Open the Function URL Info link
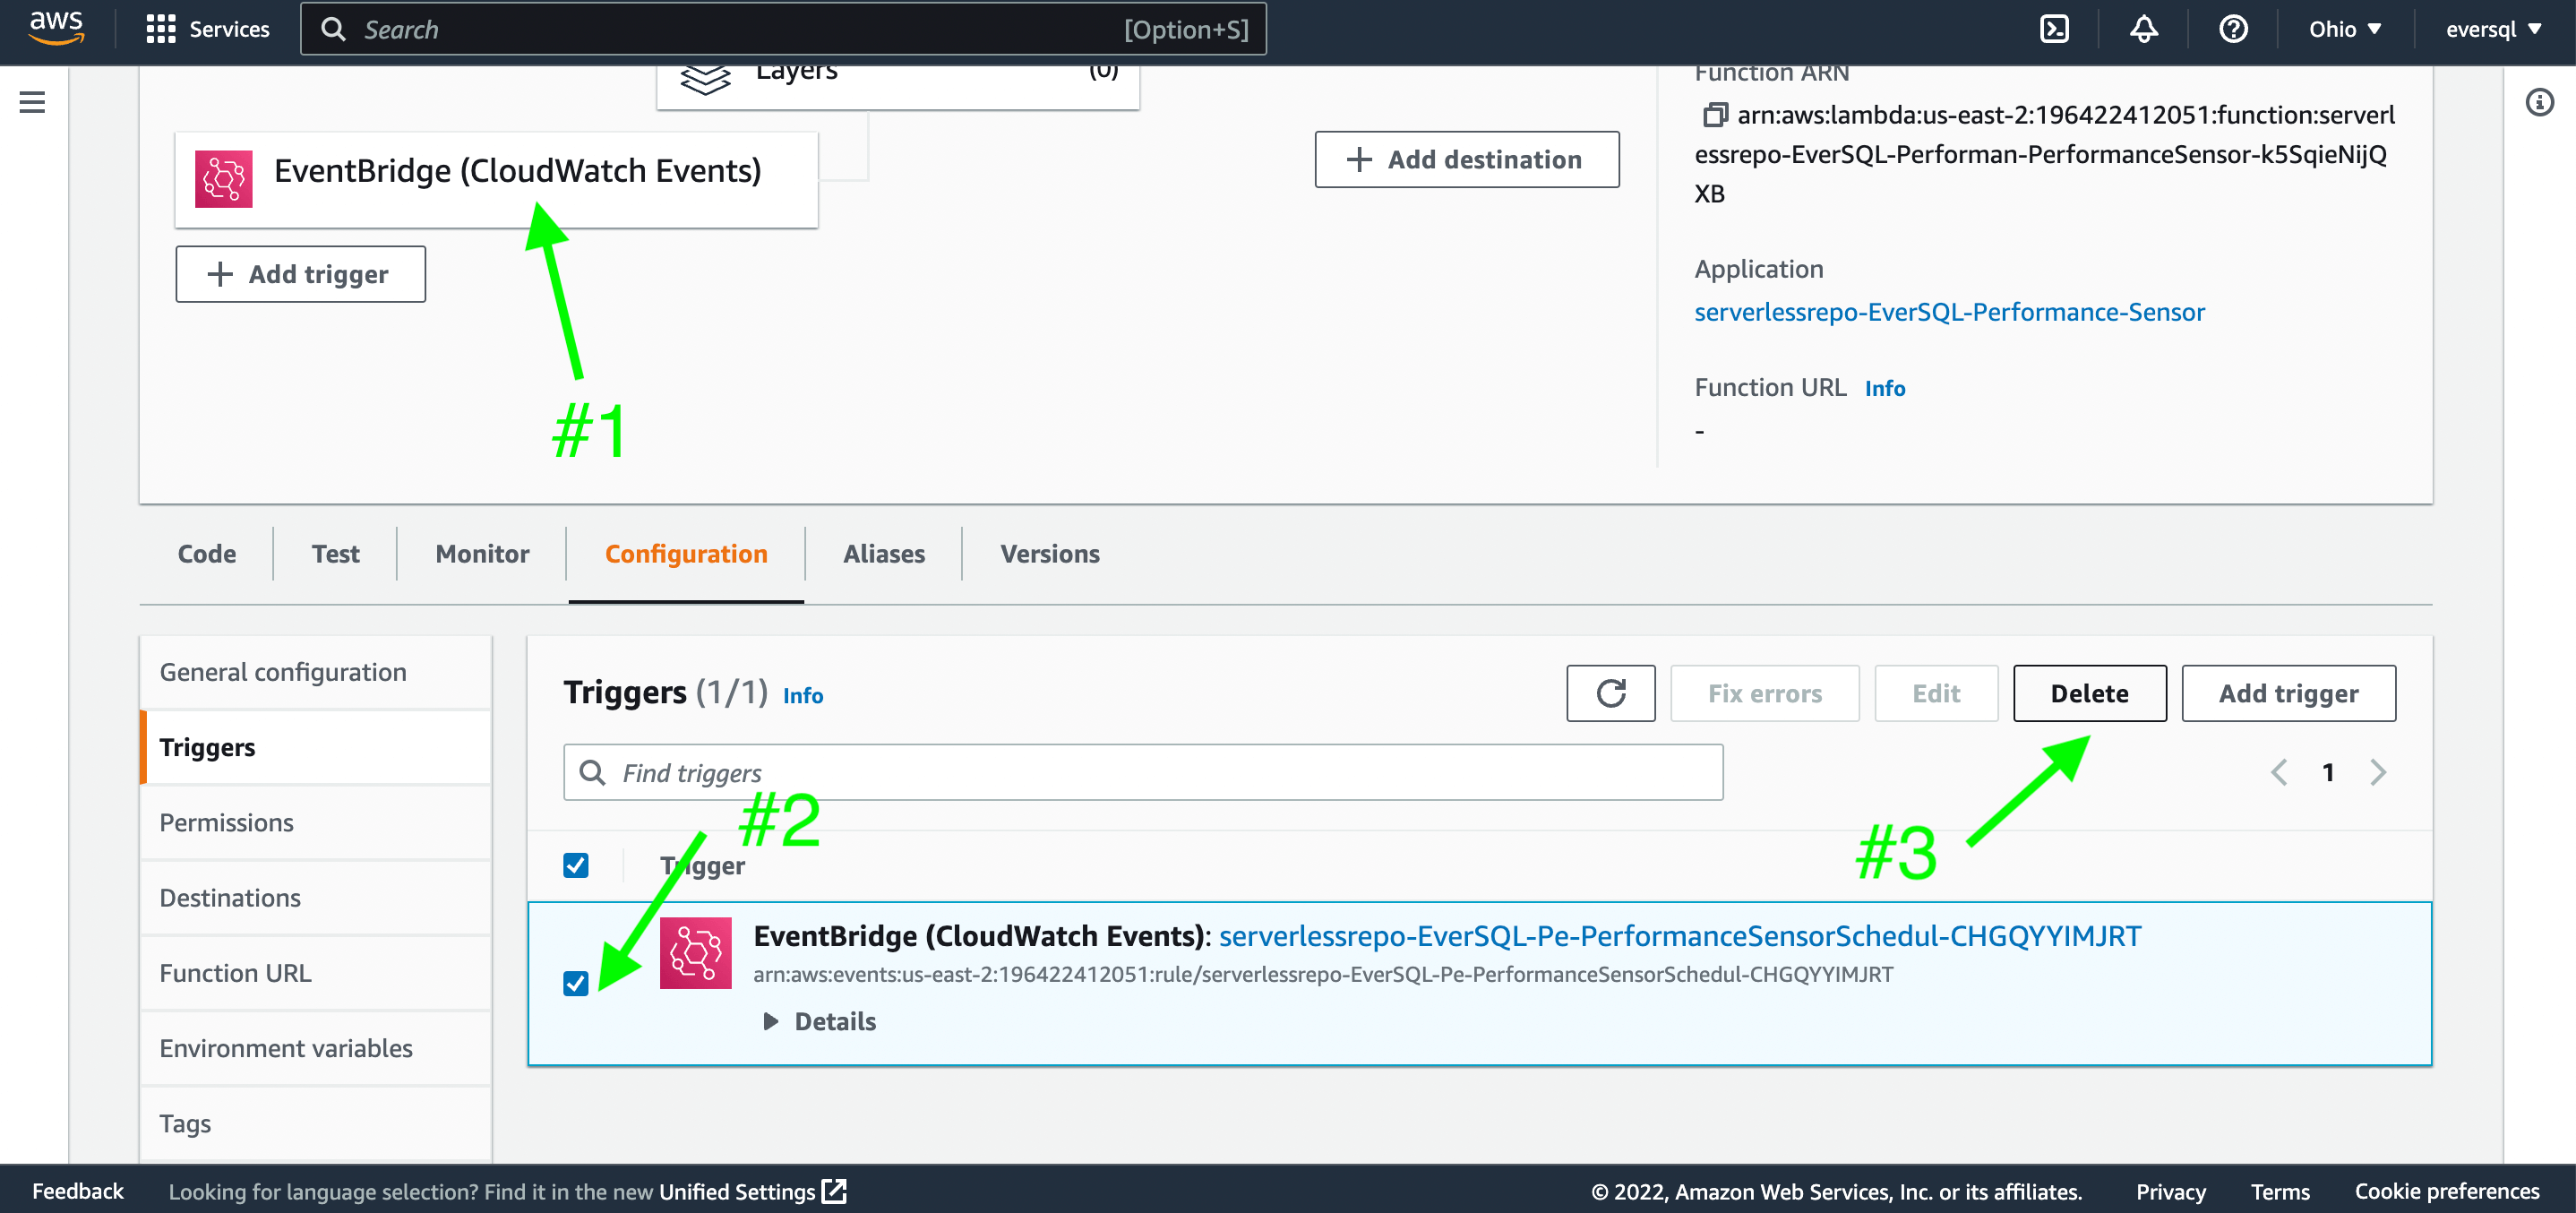Screen dimensions: 2576x1213 [x=1885, y=388]
